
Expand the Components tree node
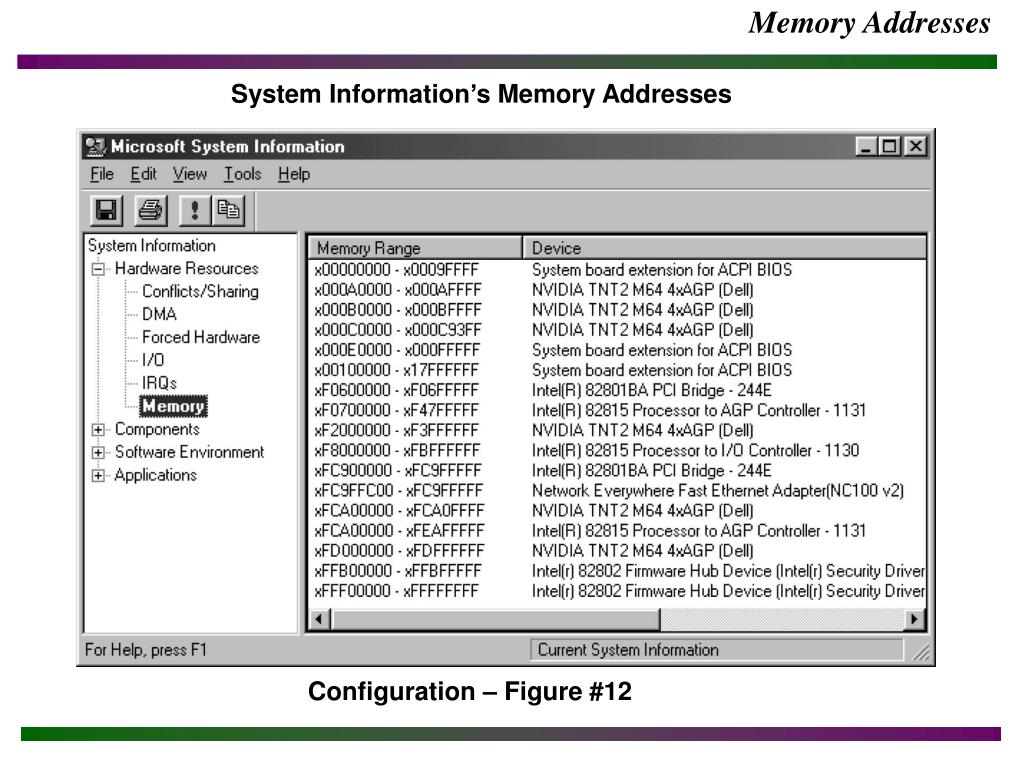98,430
